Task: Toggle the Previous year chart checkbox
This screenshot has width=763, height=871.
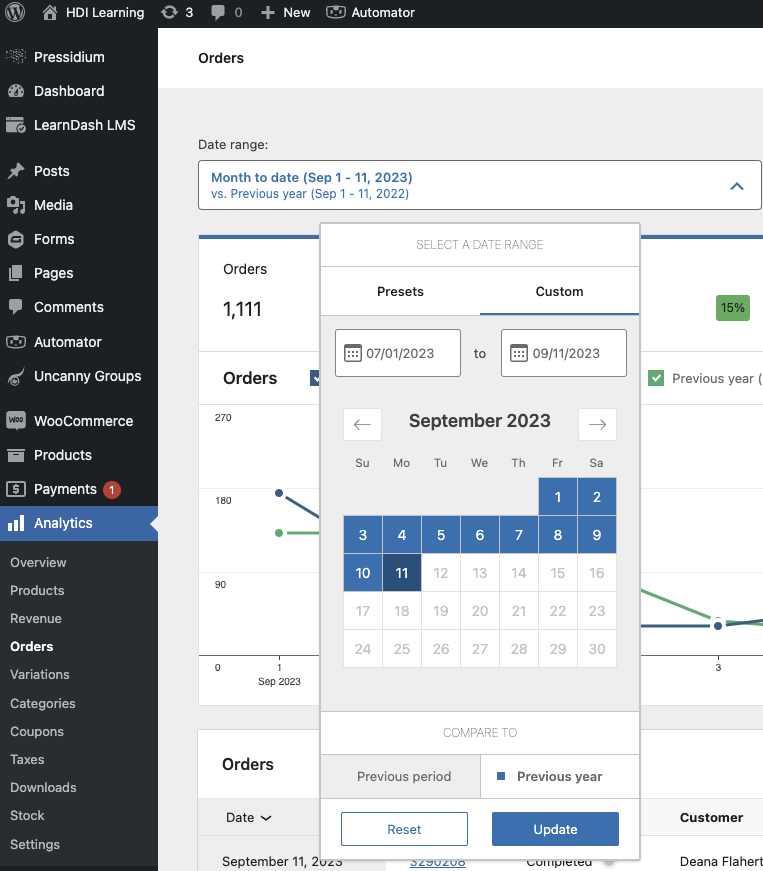Action: [x=656, y=378]
